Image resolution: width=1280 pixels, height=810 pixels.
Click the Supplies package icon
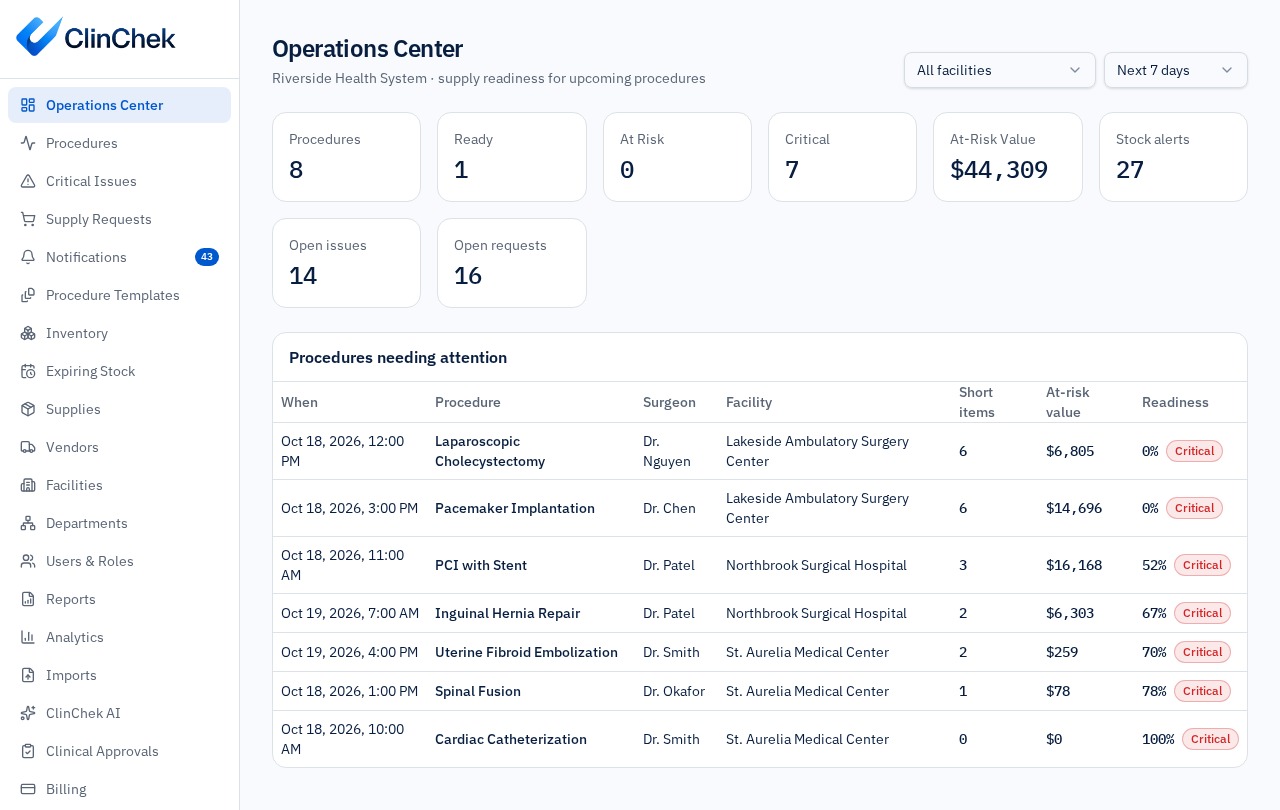(x=28, y=409)
